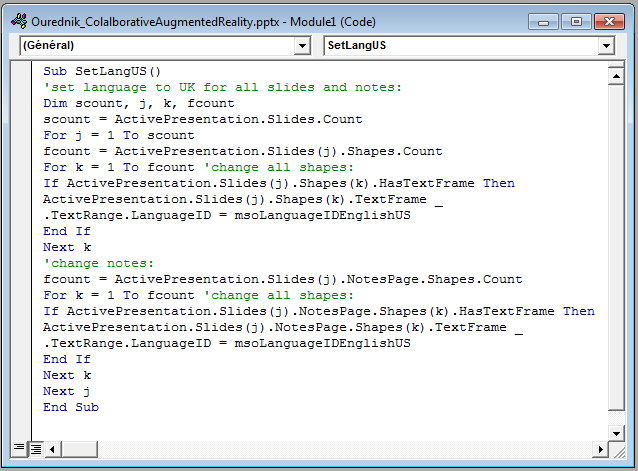Click the vertical scrollbar up arrow
This screenshot has height=471, width=638.
point(616,76)
